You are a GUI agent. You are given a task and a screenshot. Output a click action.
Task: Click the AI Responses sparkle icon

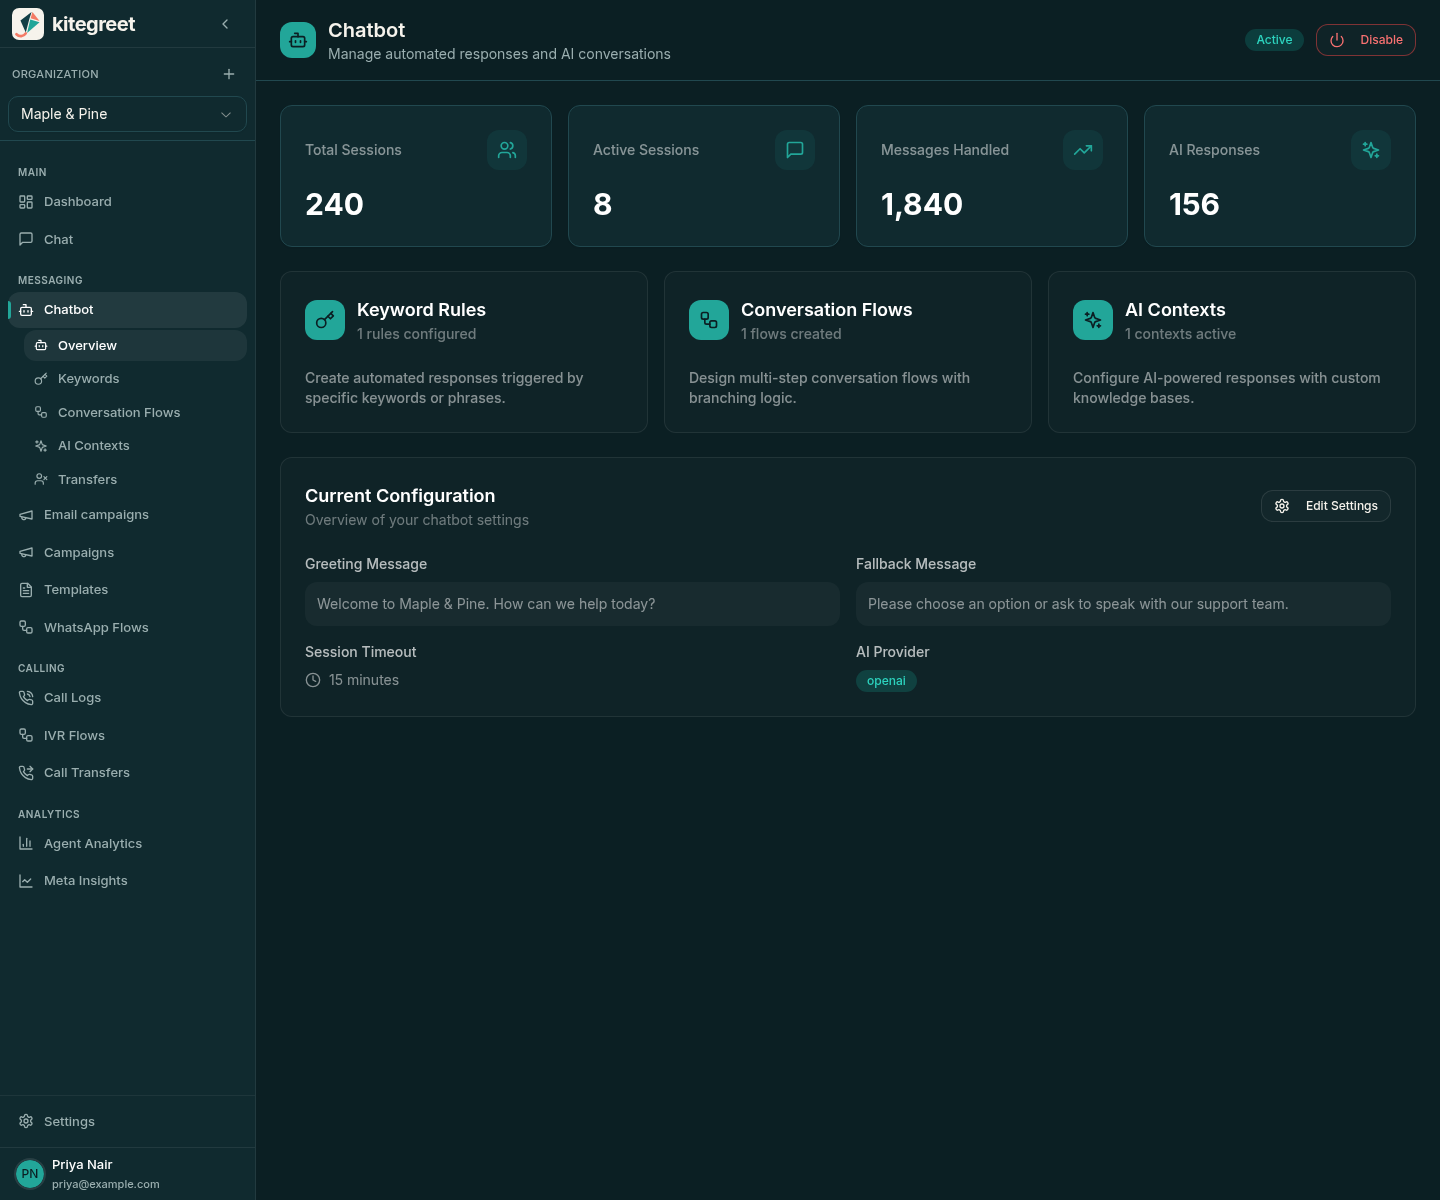pos(1371,150)
